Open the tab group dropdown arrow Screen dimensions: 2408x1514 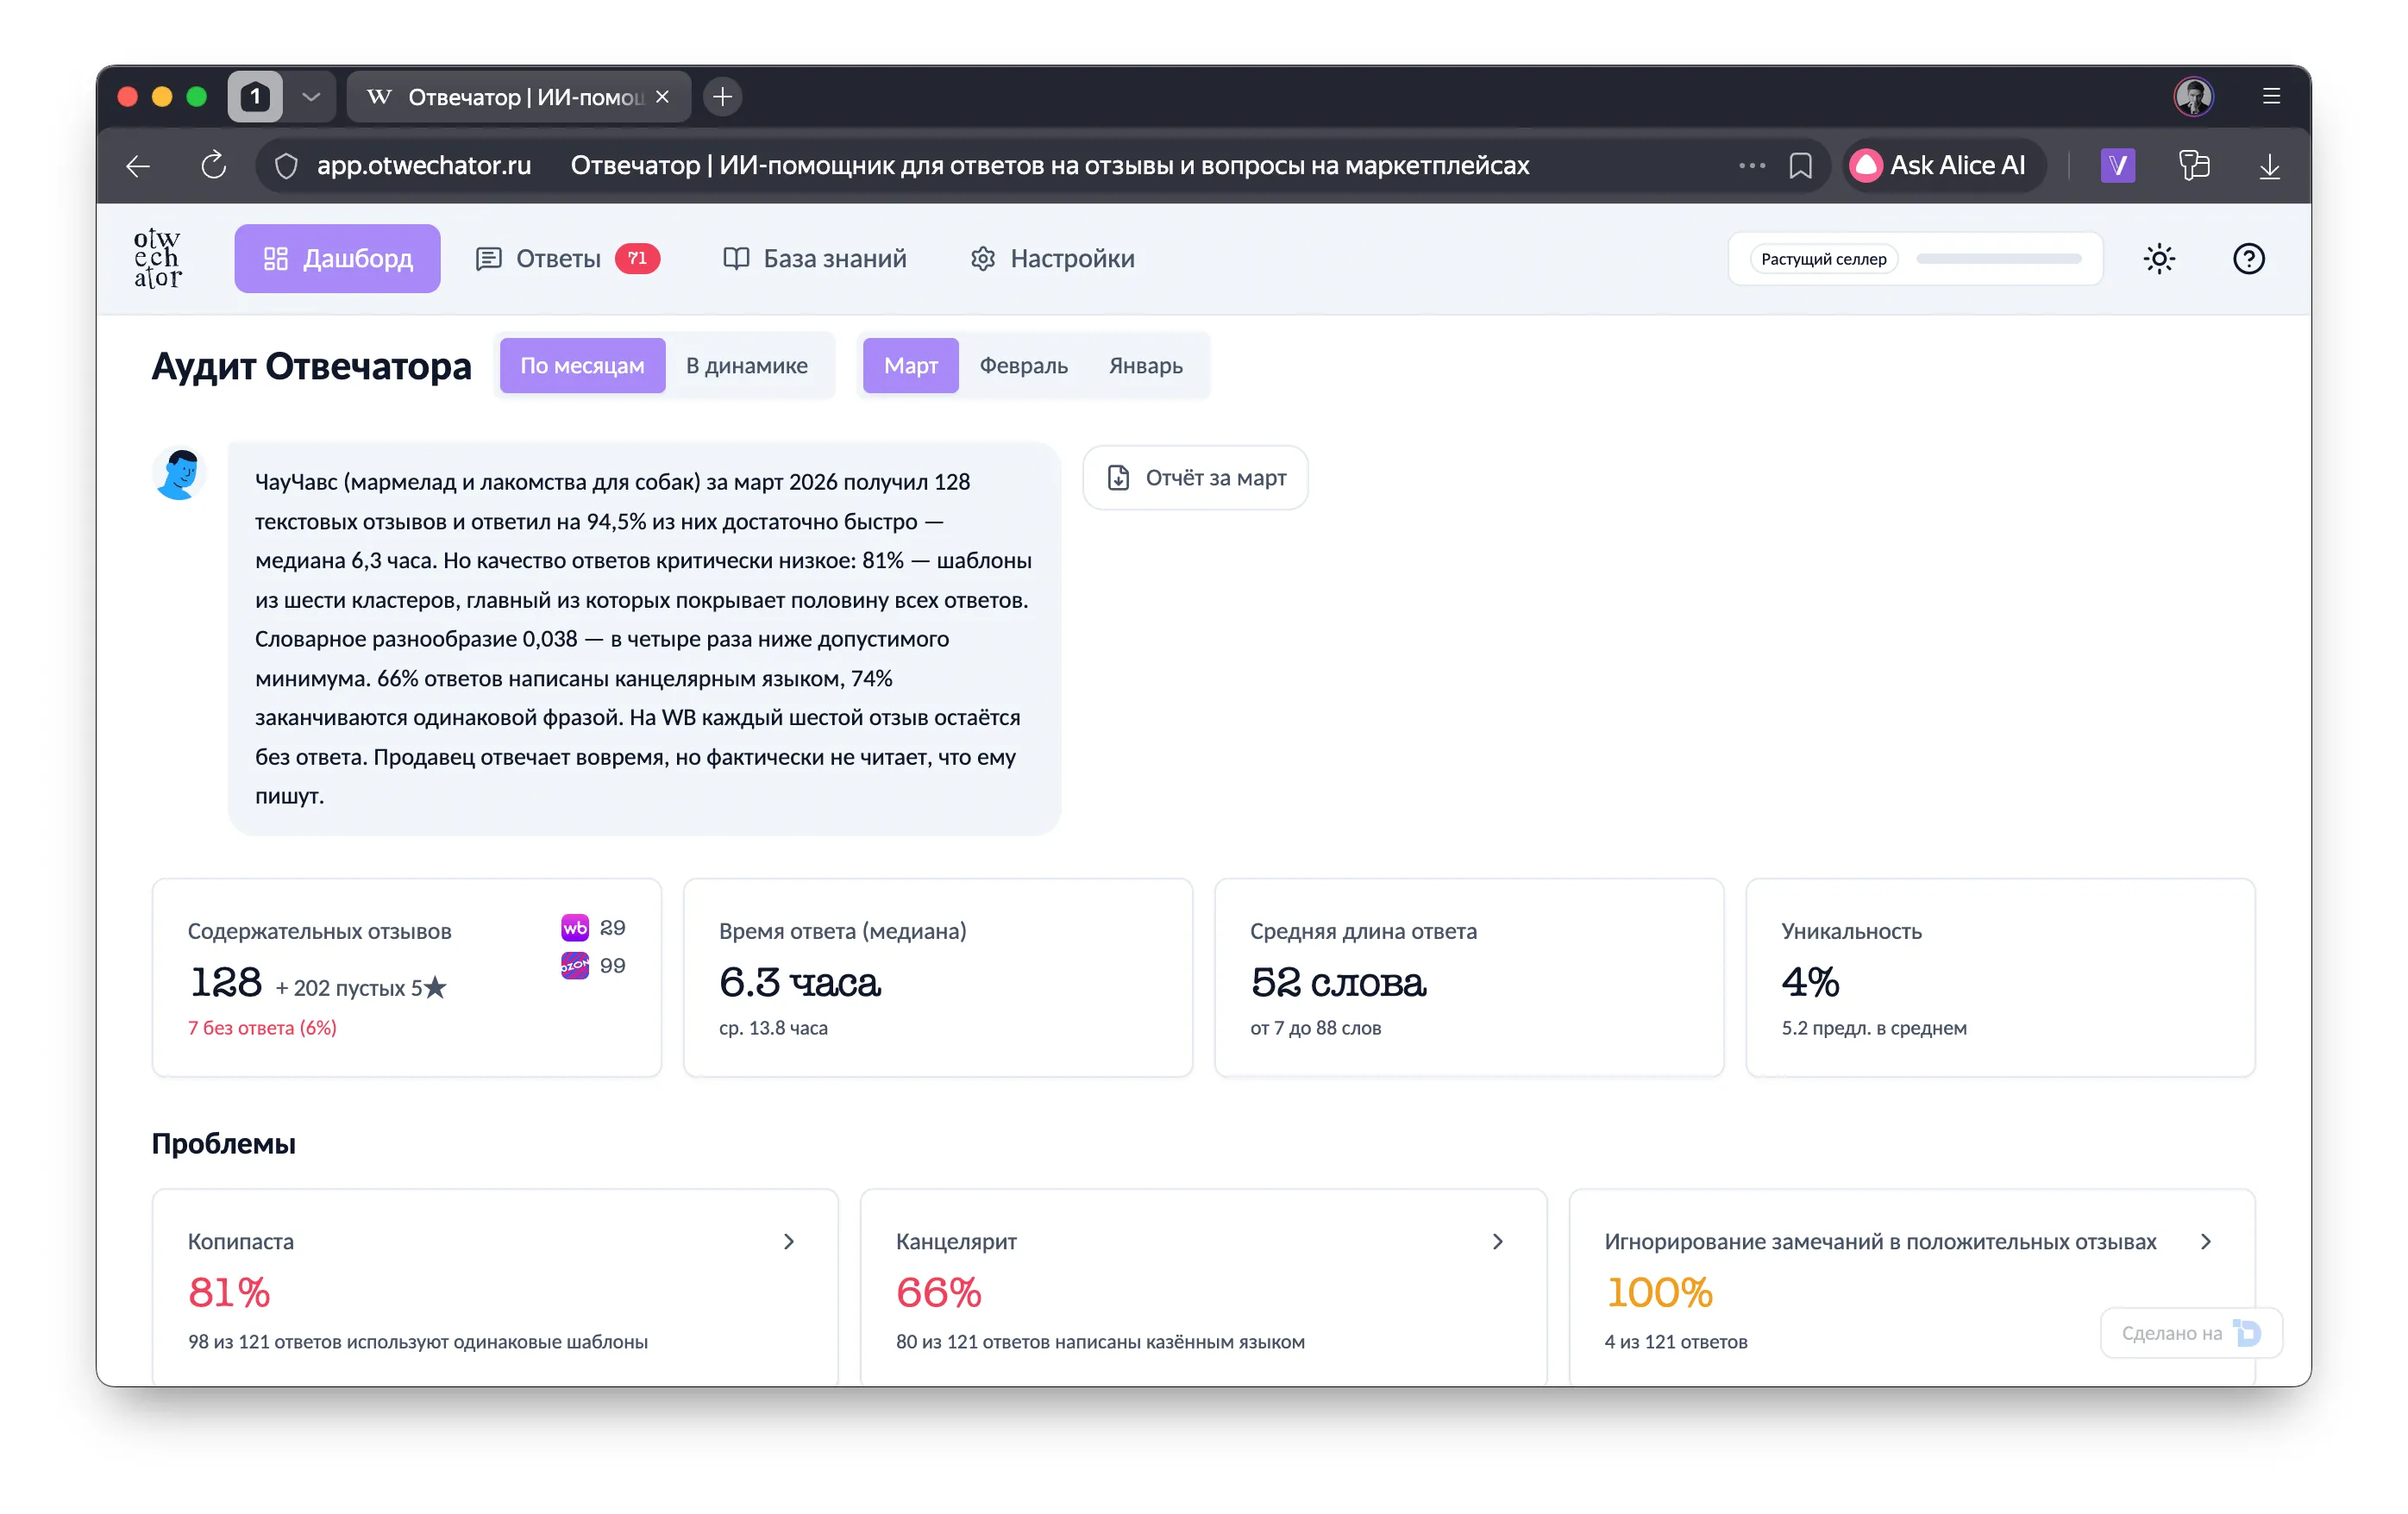click(x=311, y=97)
